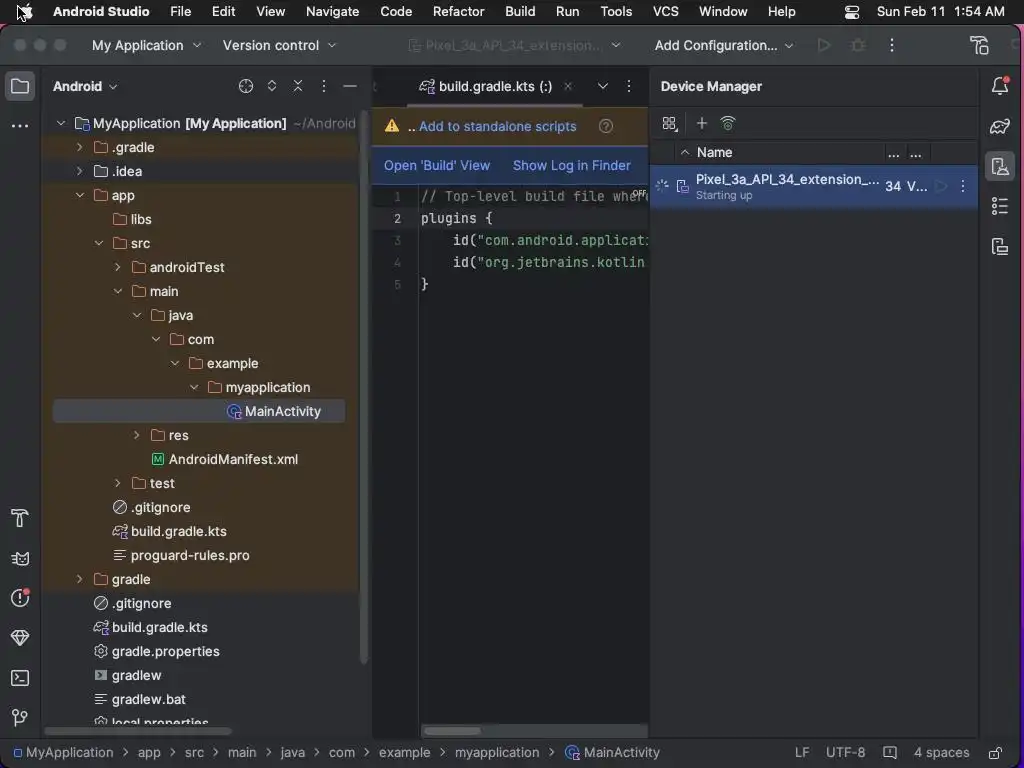Open Pixel_3a device actions menu
This screenshot has height=768, width=1024.
click(x=963, y=186)
